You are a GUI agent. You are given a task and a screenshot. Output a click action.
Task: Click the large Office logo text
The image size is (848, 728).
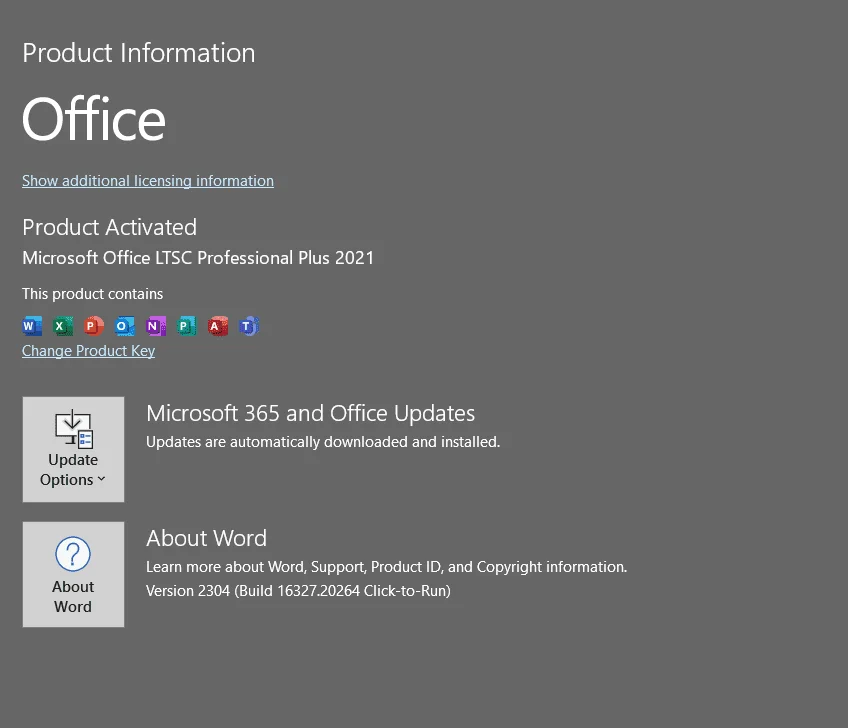point(94,119)
